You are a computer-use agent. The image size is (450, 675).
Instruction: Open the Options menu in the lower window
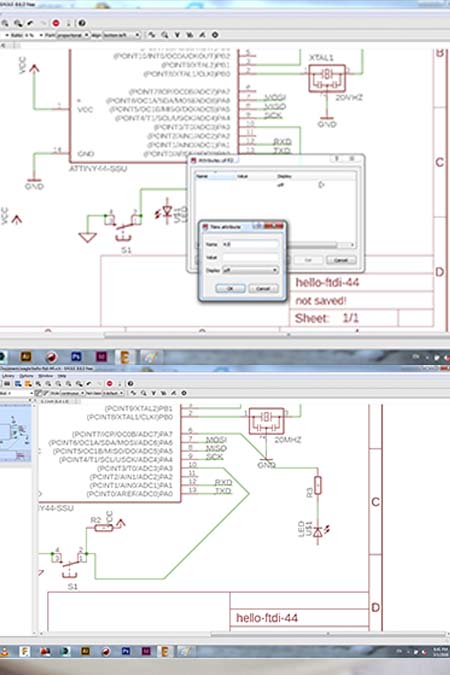[x=26, y=376]
